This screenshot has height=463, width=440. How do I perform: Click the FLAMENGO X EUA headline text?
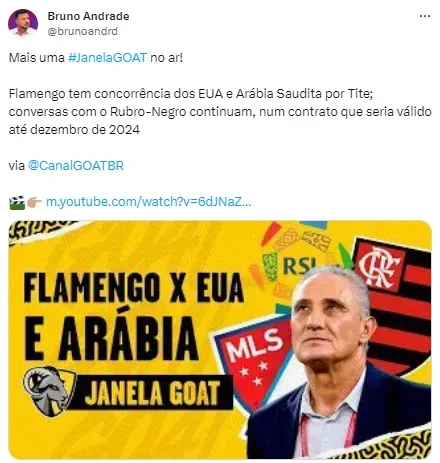click(x=133, y=288)
